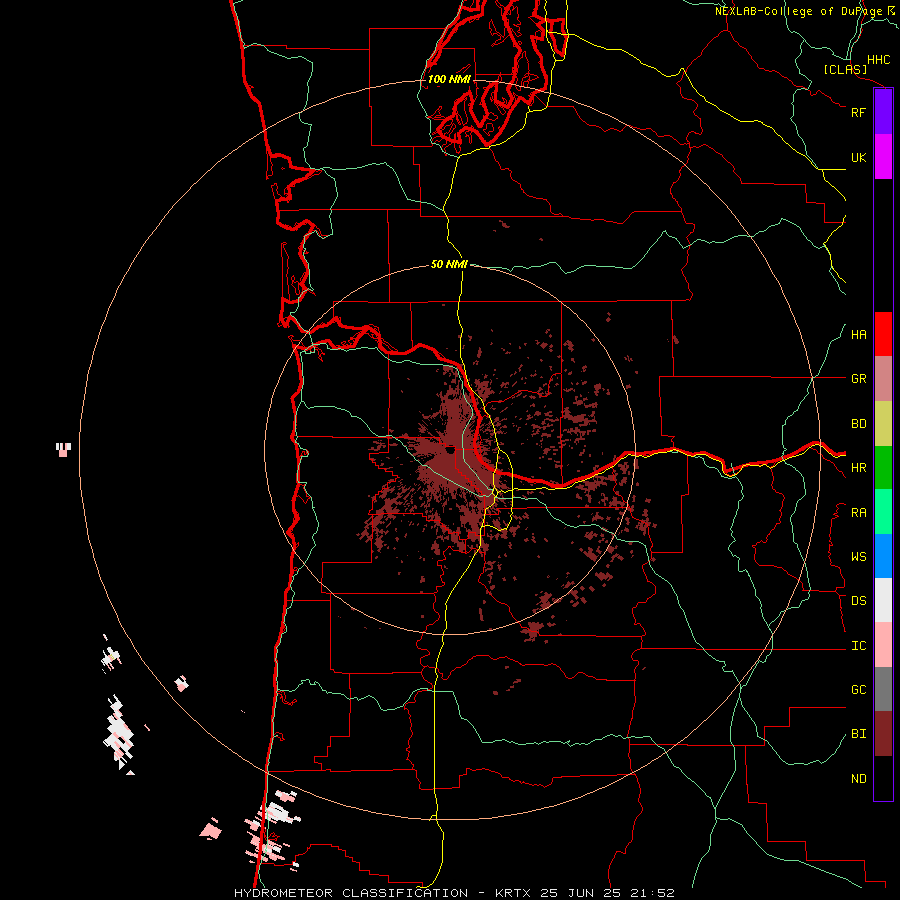Click the RF legend label

pos(858,112)
